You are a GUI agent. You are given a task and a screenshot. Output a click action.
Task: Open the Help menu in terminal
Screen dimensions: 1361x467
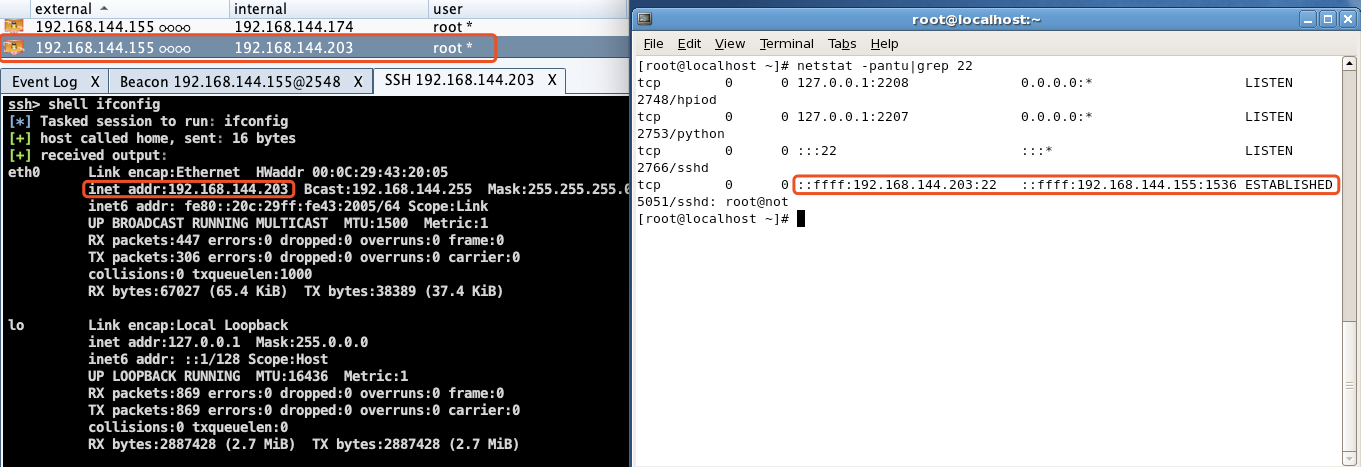pos(884,44)
